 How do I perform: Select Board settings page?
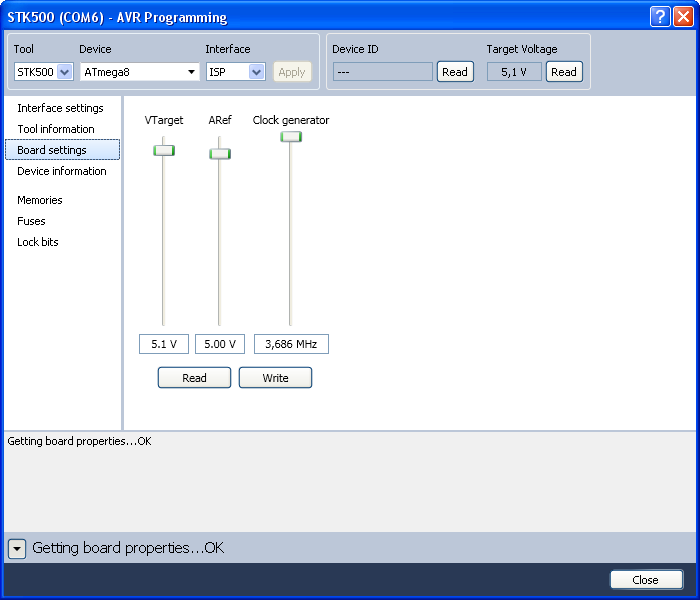[62, 150]
